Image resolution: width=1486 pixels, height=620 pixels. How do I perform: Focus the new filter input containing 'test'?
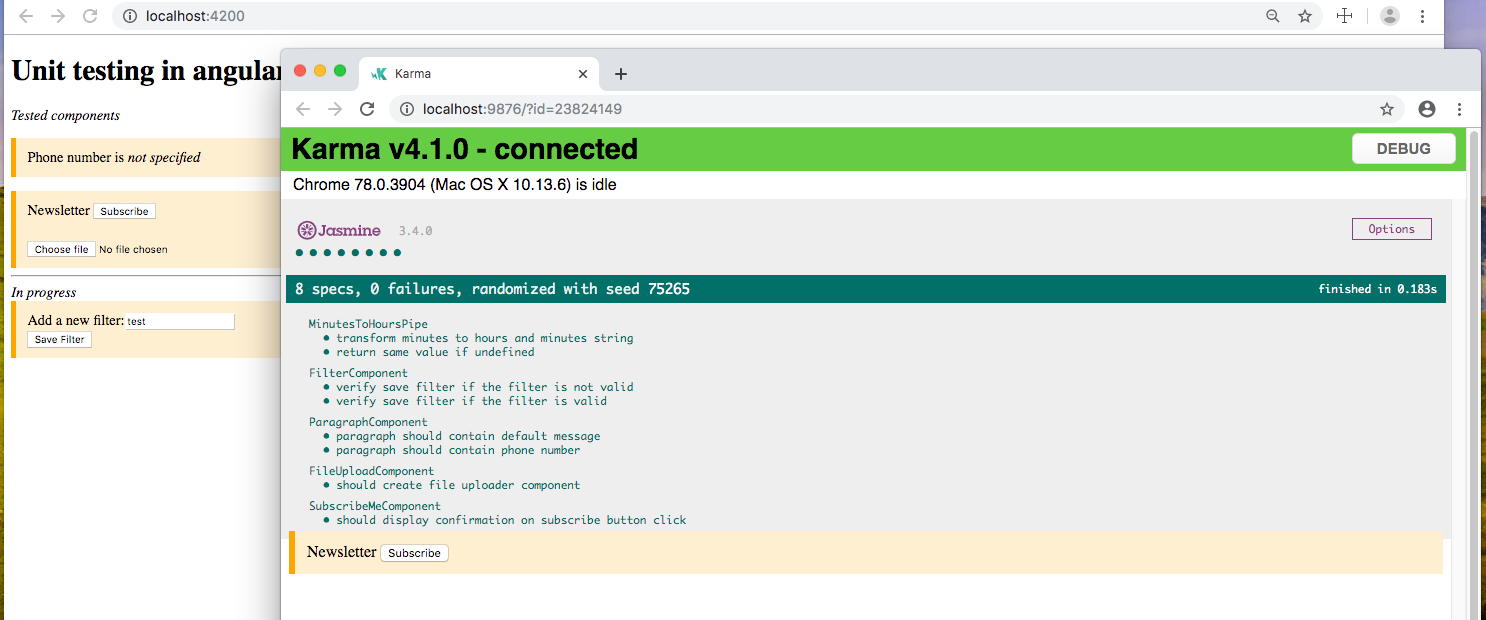tap(180, 321)
